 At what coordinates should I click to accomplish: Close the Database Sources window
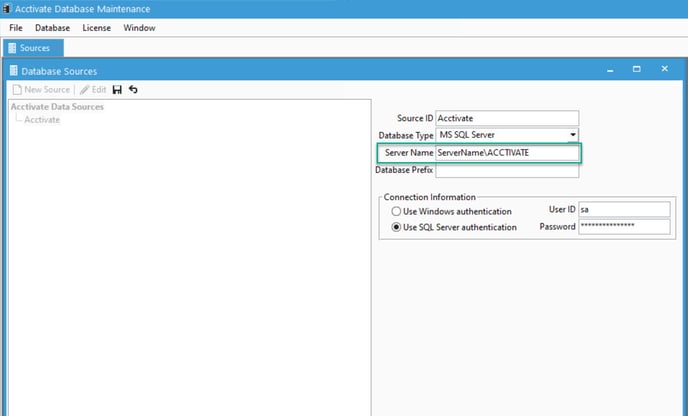tap(665, 69)
